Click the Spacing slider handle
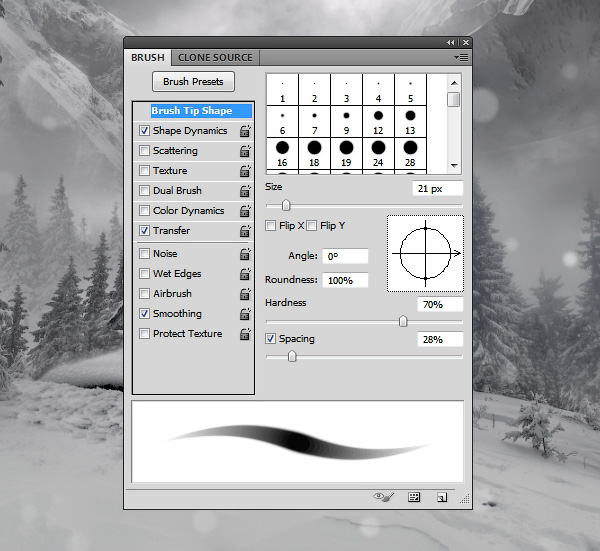The image size is (600, 551). point(292,356)
